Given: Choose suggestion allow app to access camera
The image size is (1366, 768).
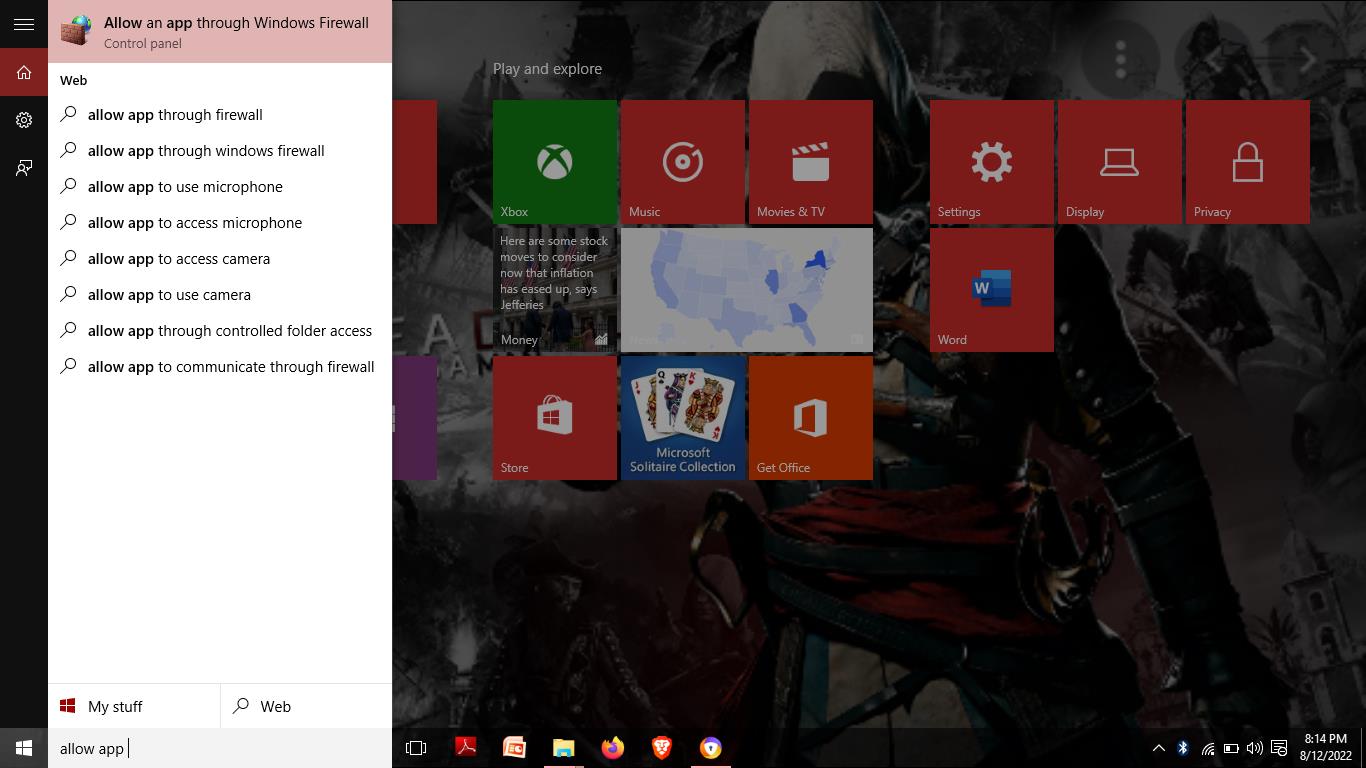Looking at the screenshot, I should click(220, 259).
